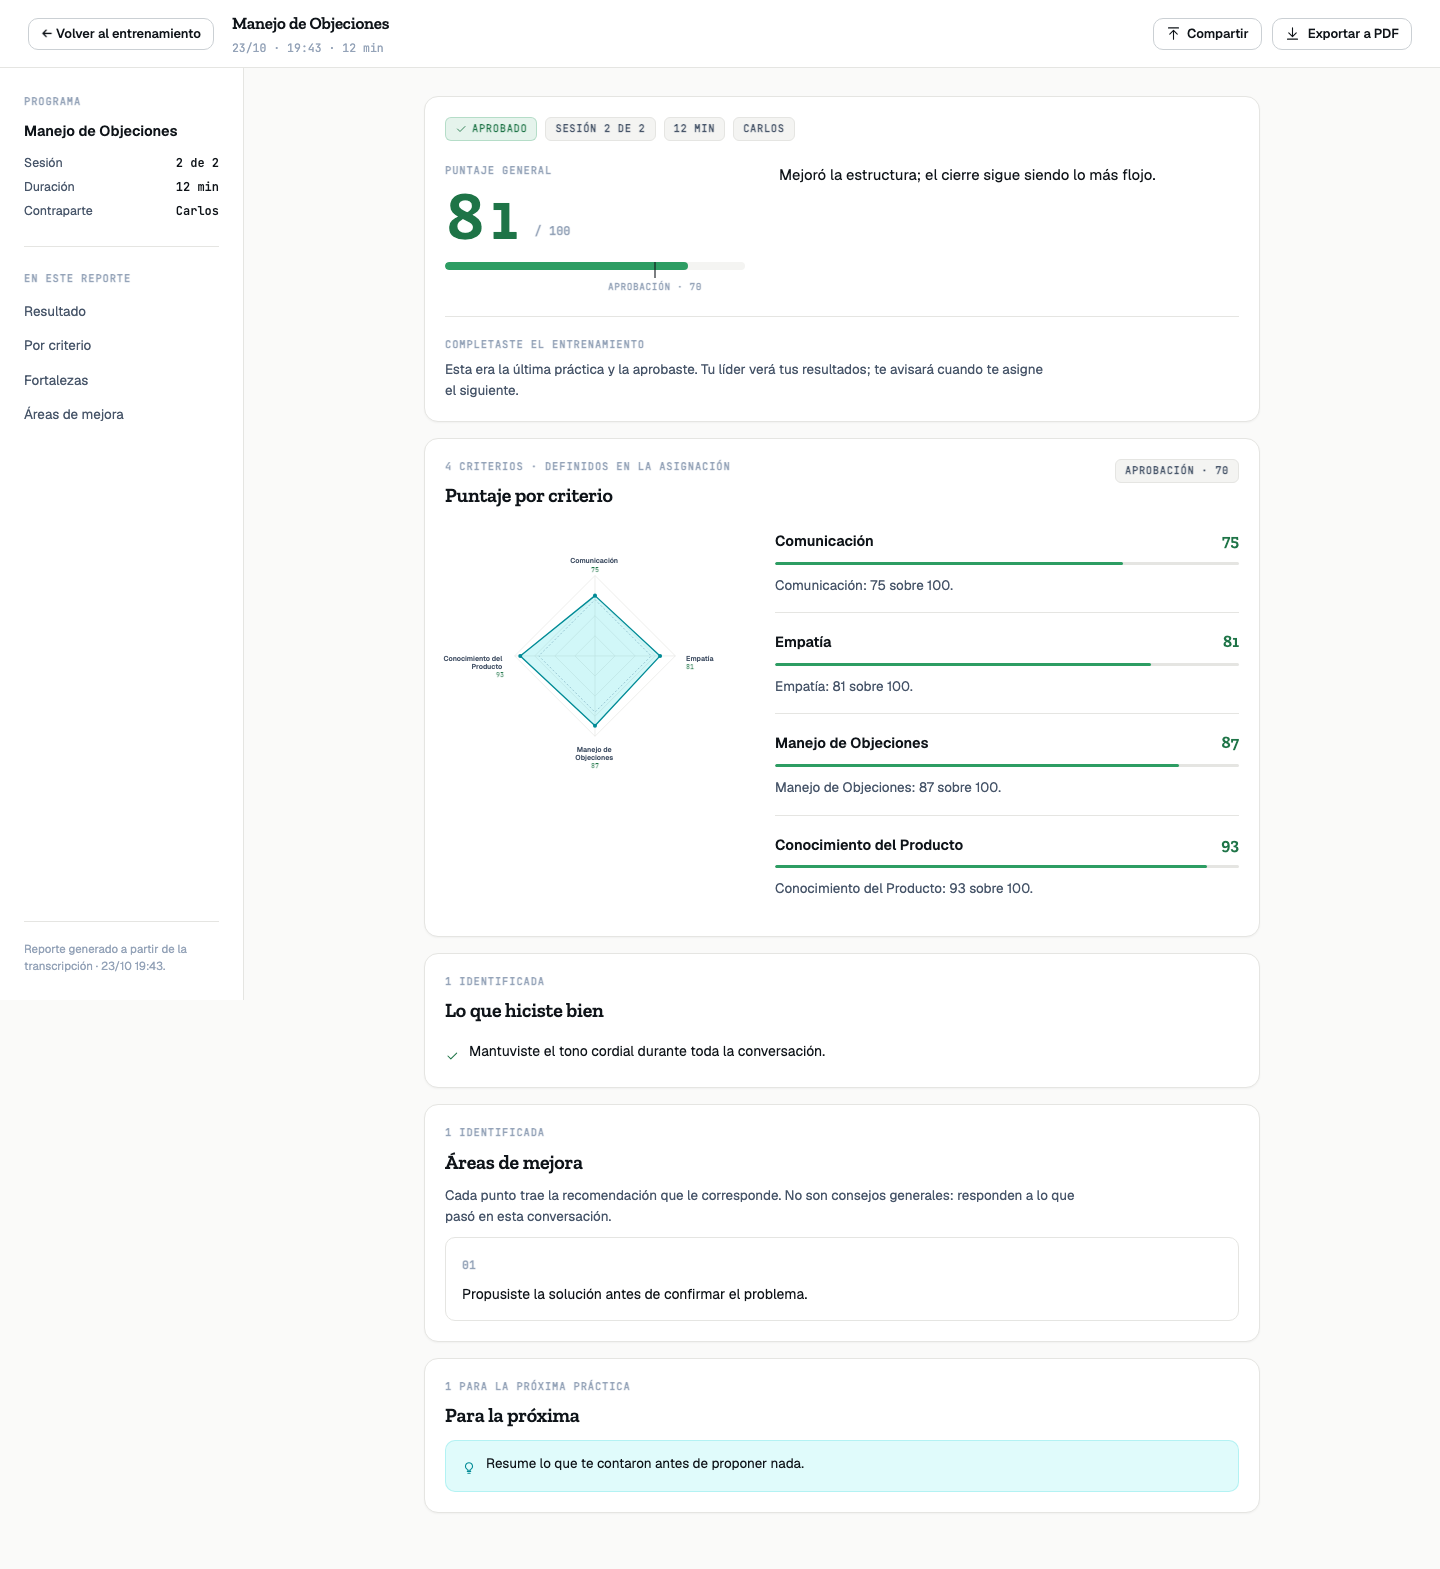The height and width of the screenshot is (1569, 1440).
Task: Click the Comunicación score bar
Action: 1007,564
